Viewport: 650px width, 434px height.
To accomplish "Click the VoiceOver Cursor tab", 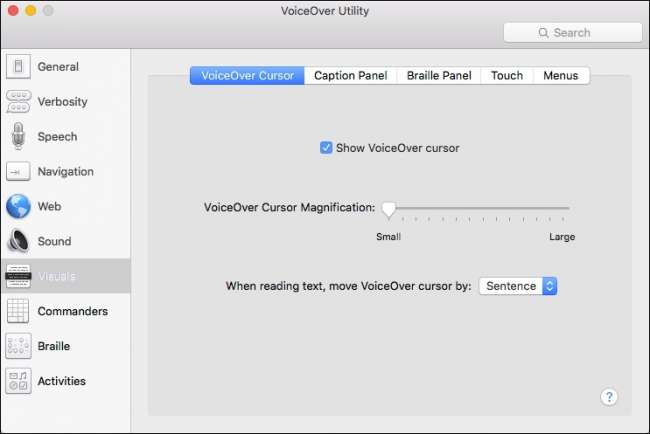I will (x=248, y=75).
